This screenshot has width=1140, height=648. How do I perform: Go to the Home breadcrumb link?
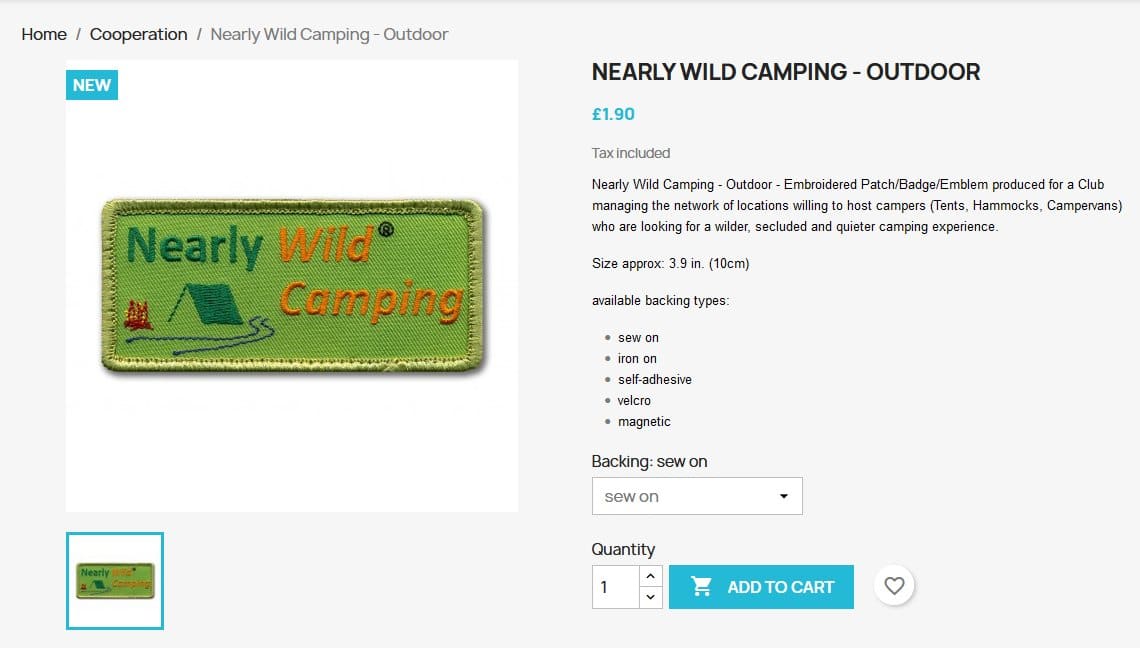pos(44,34)
